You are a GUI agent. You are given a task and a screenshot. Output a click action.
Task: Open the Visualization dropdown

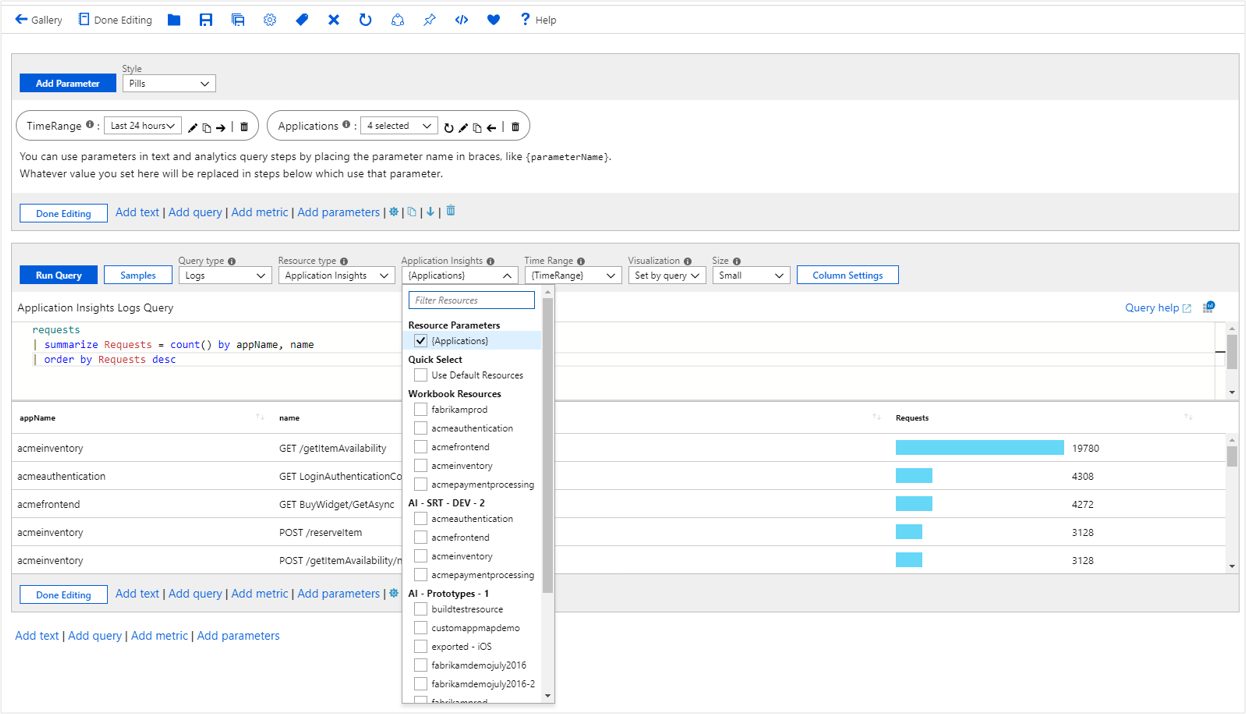[666, 275]
